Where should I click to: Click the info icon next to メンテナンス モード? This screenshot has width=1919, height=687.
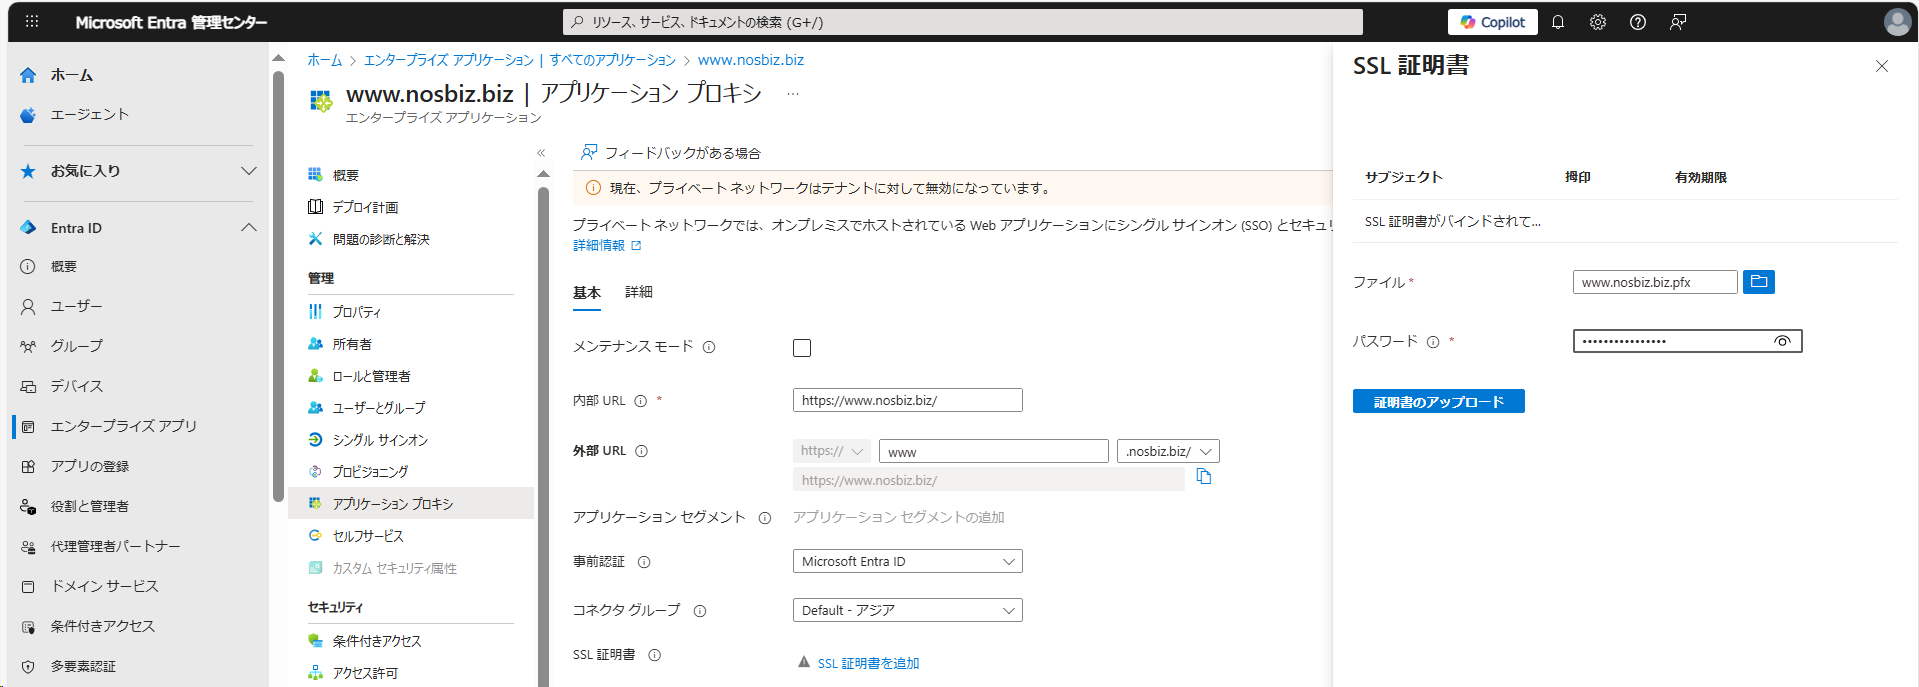point(709,347)
